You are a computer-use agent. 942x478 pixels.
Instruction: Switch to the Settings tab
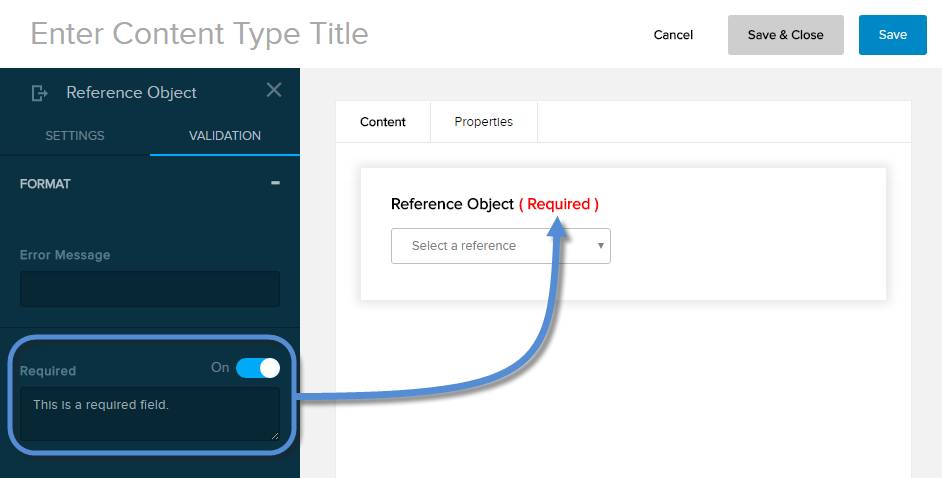(75, 136)
